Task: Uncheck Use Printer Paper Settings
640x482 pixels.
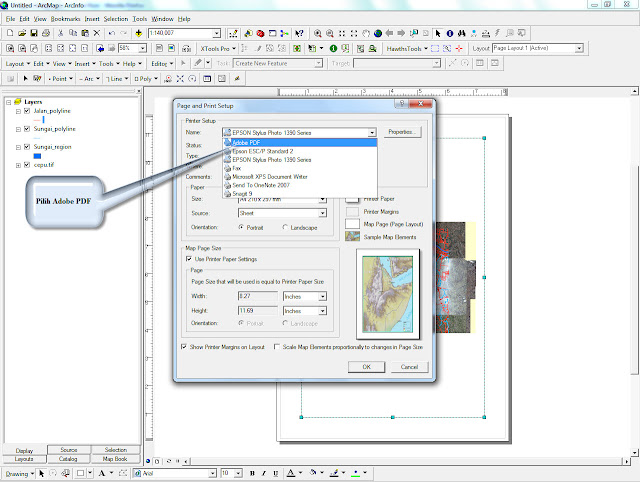Action: 189,259
